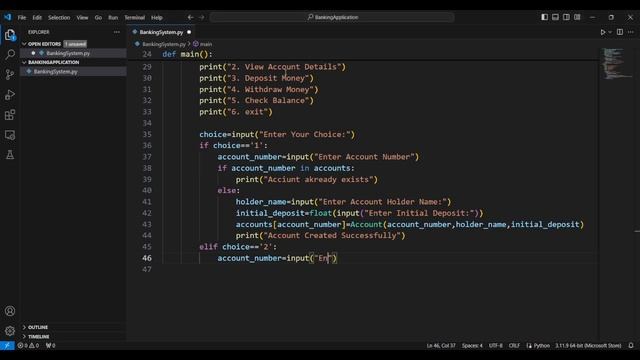Click the BankingApplication command center search
The height and width of the screenshot is (360, 640).
pos(332,17)
